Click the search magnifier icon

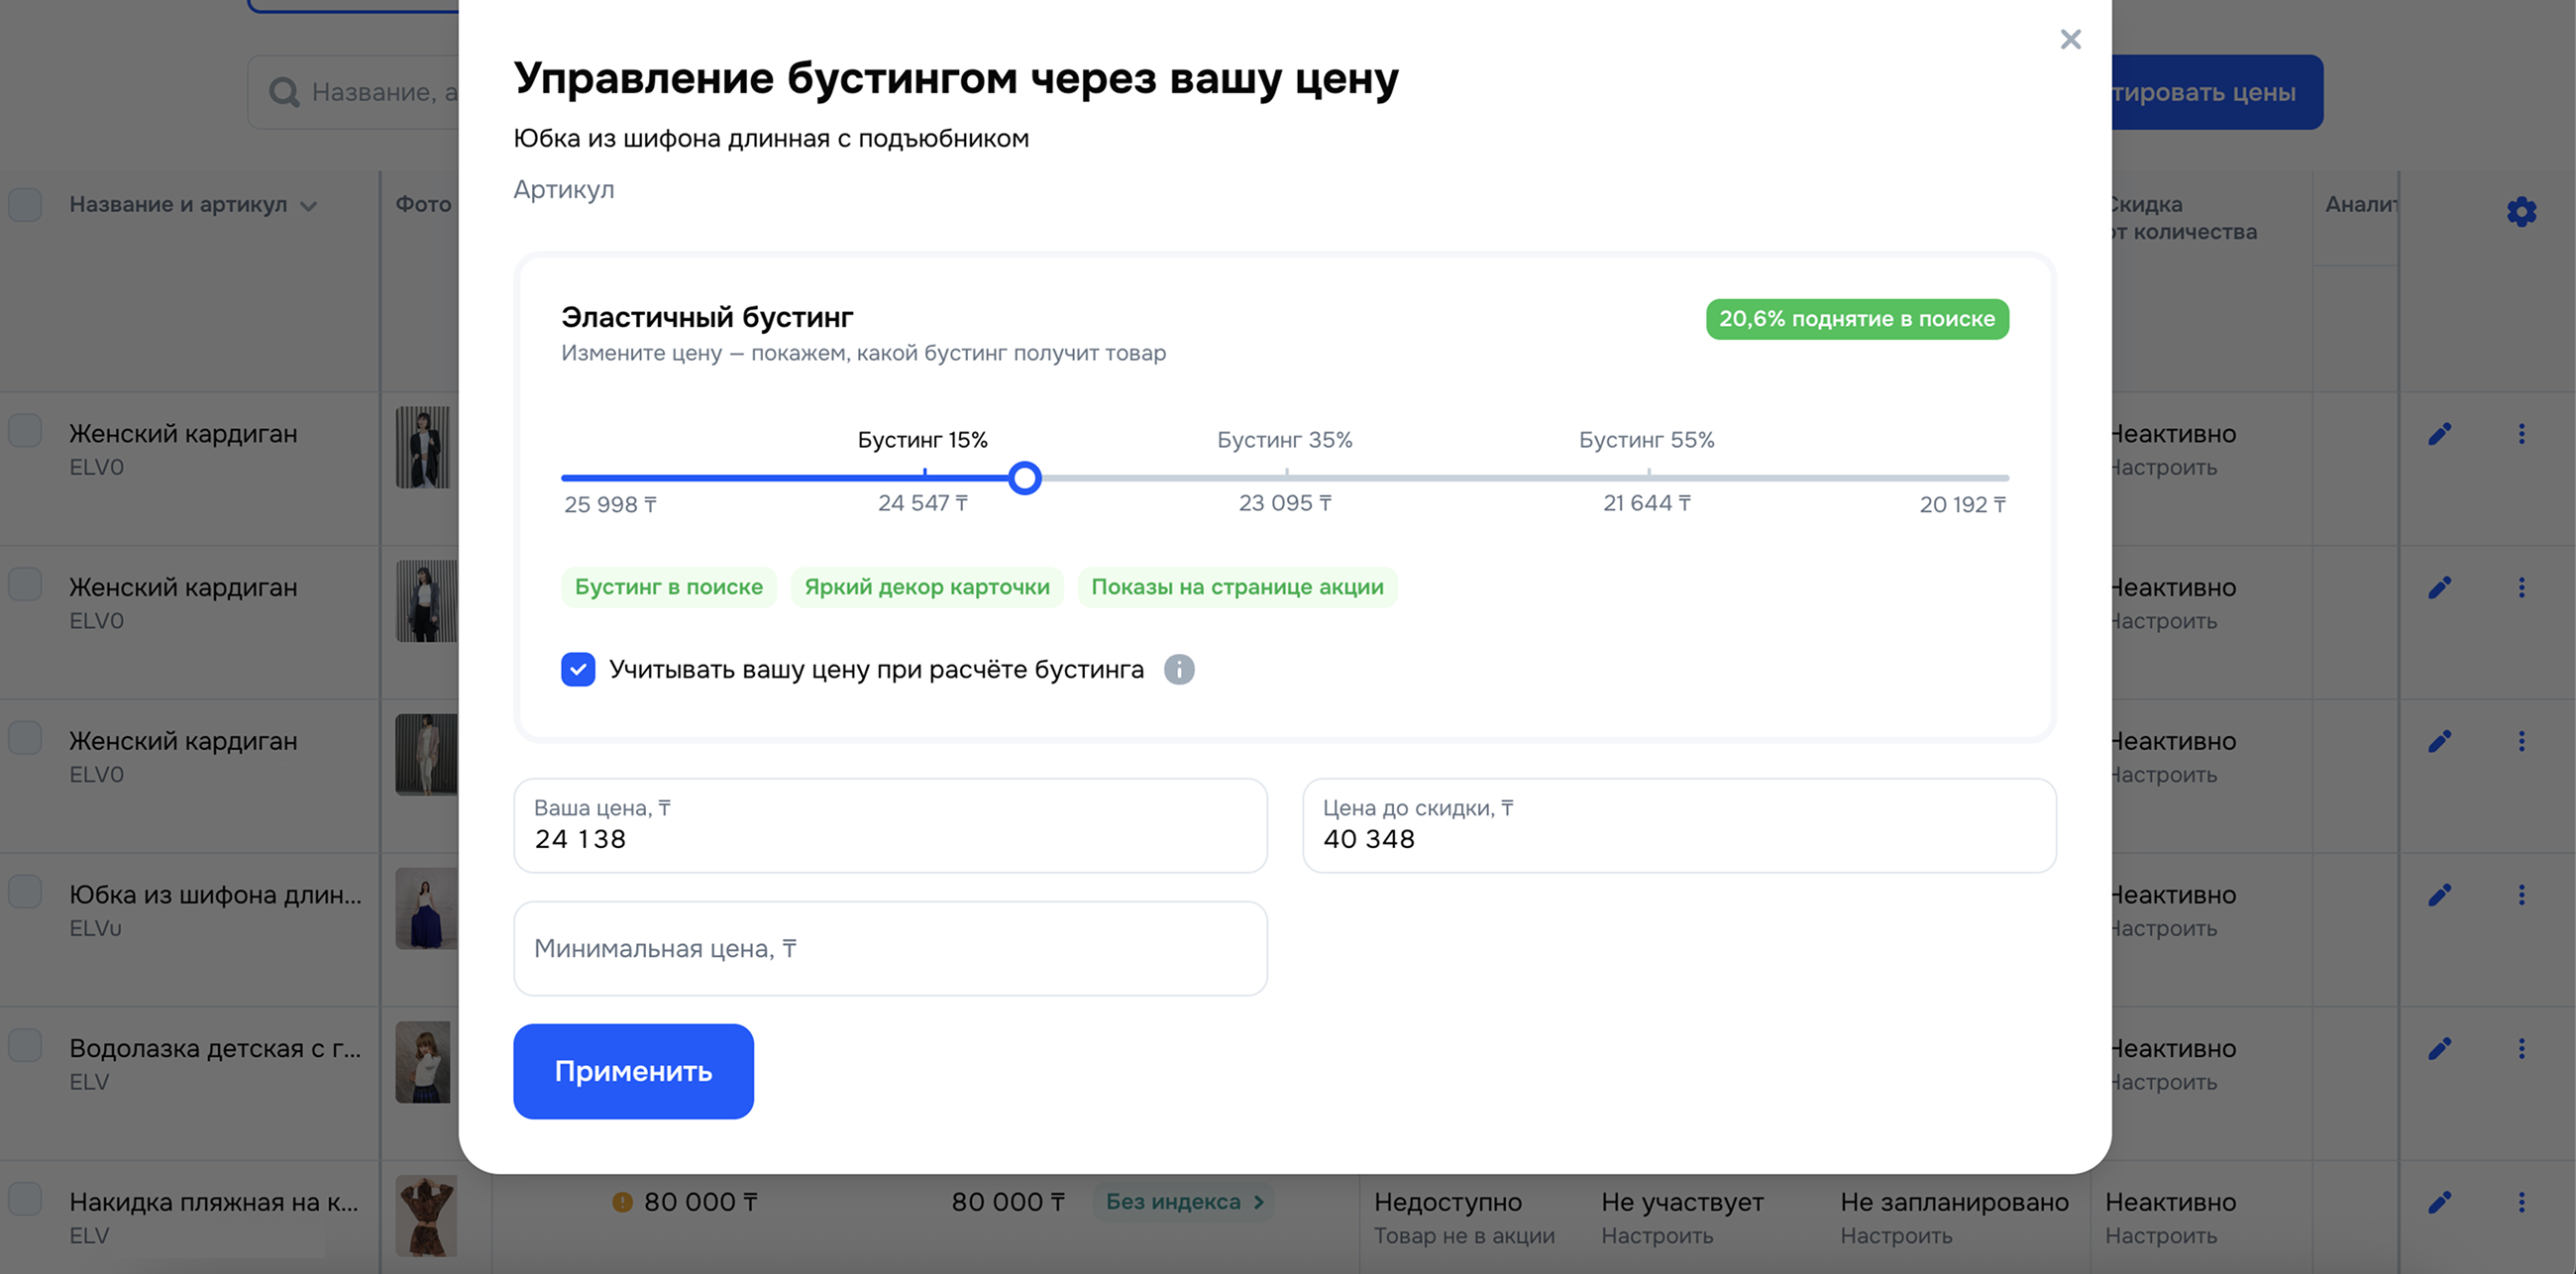click(284, 92)
